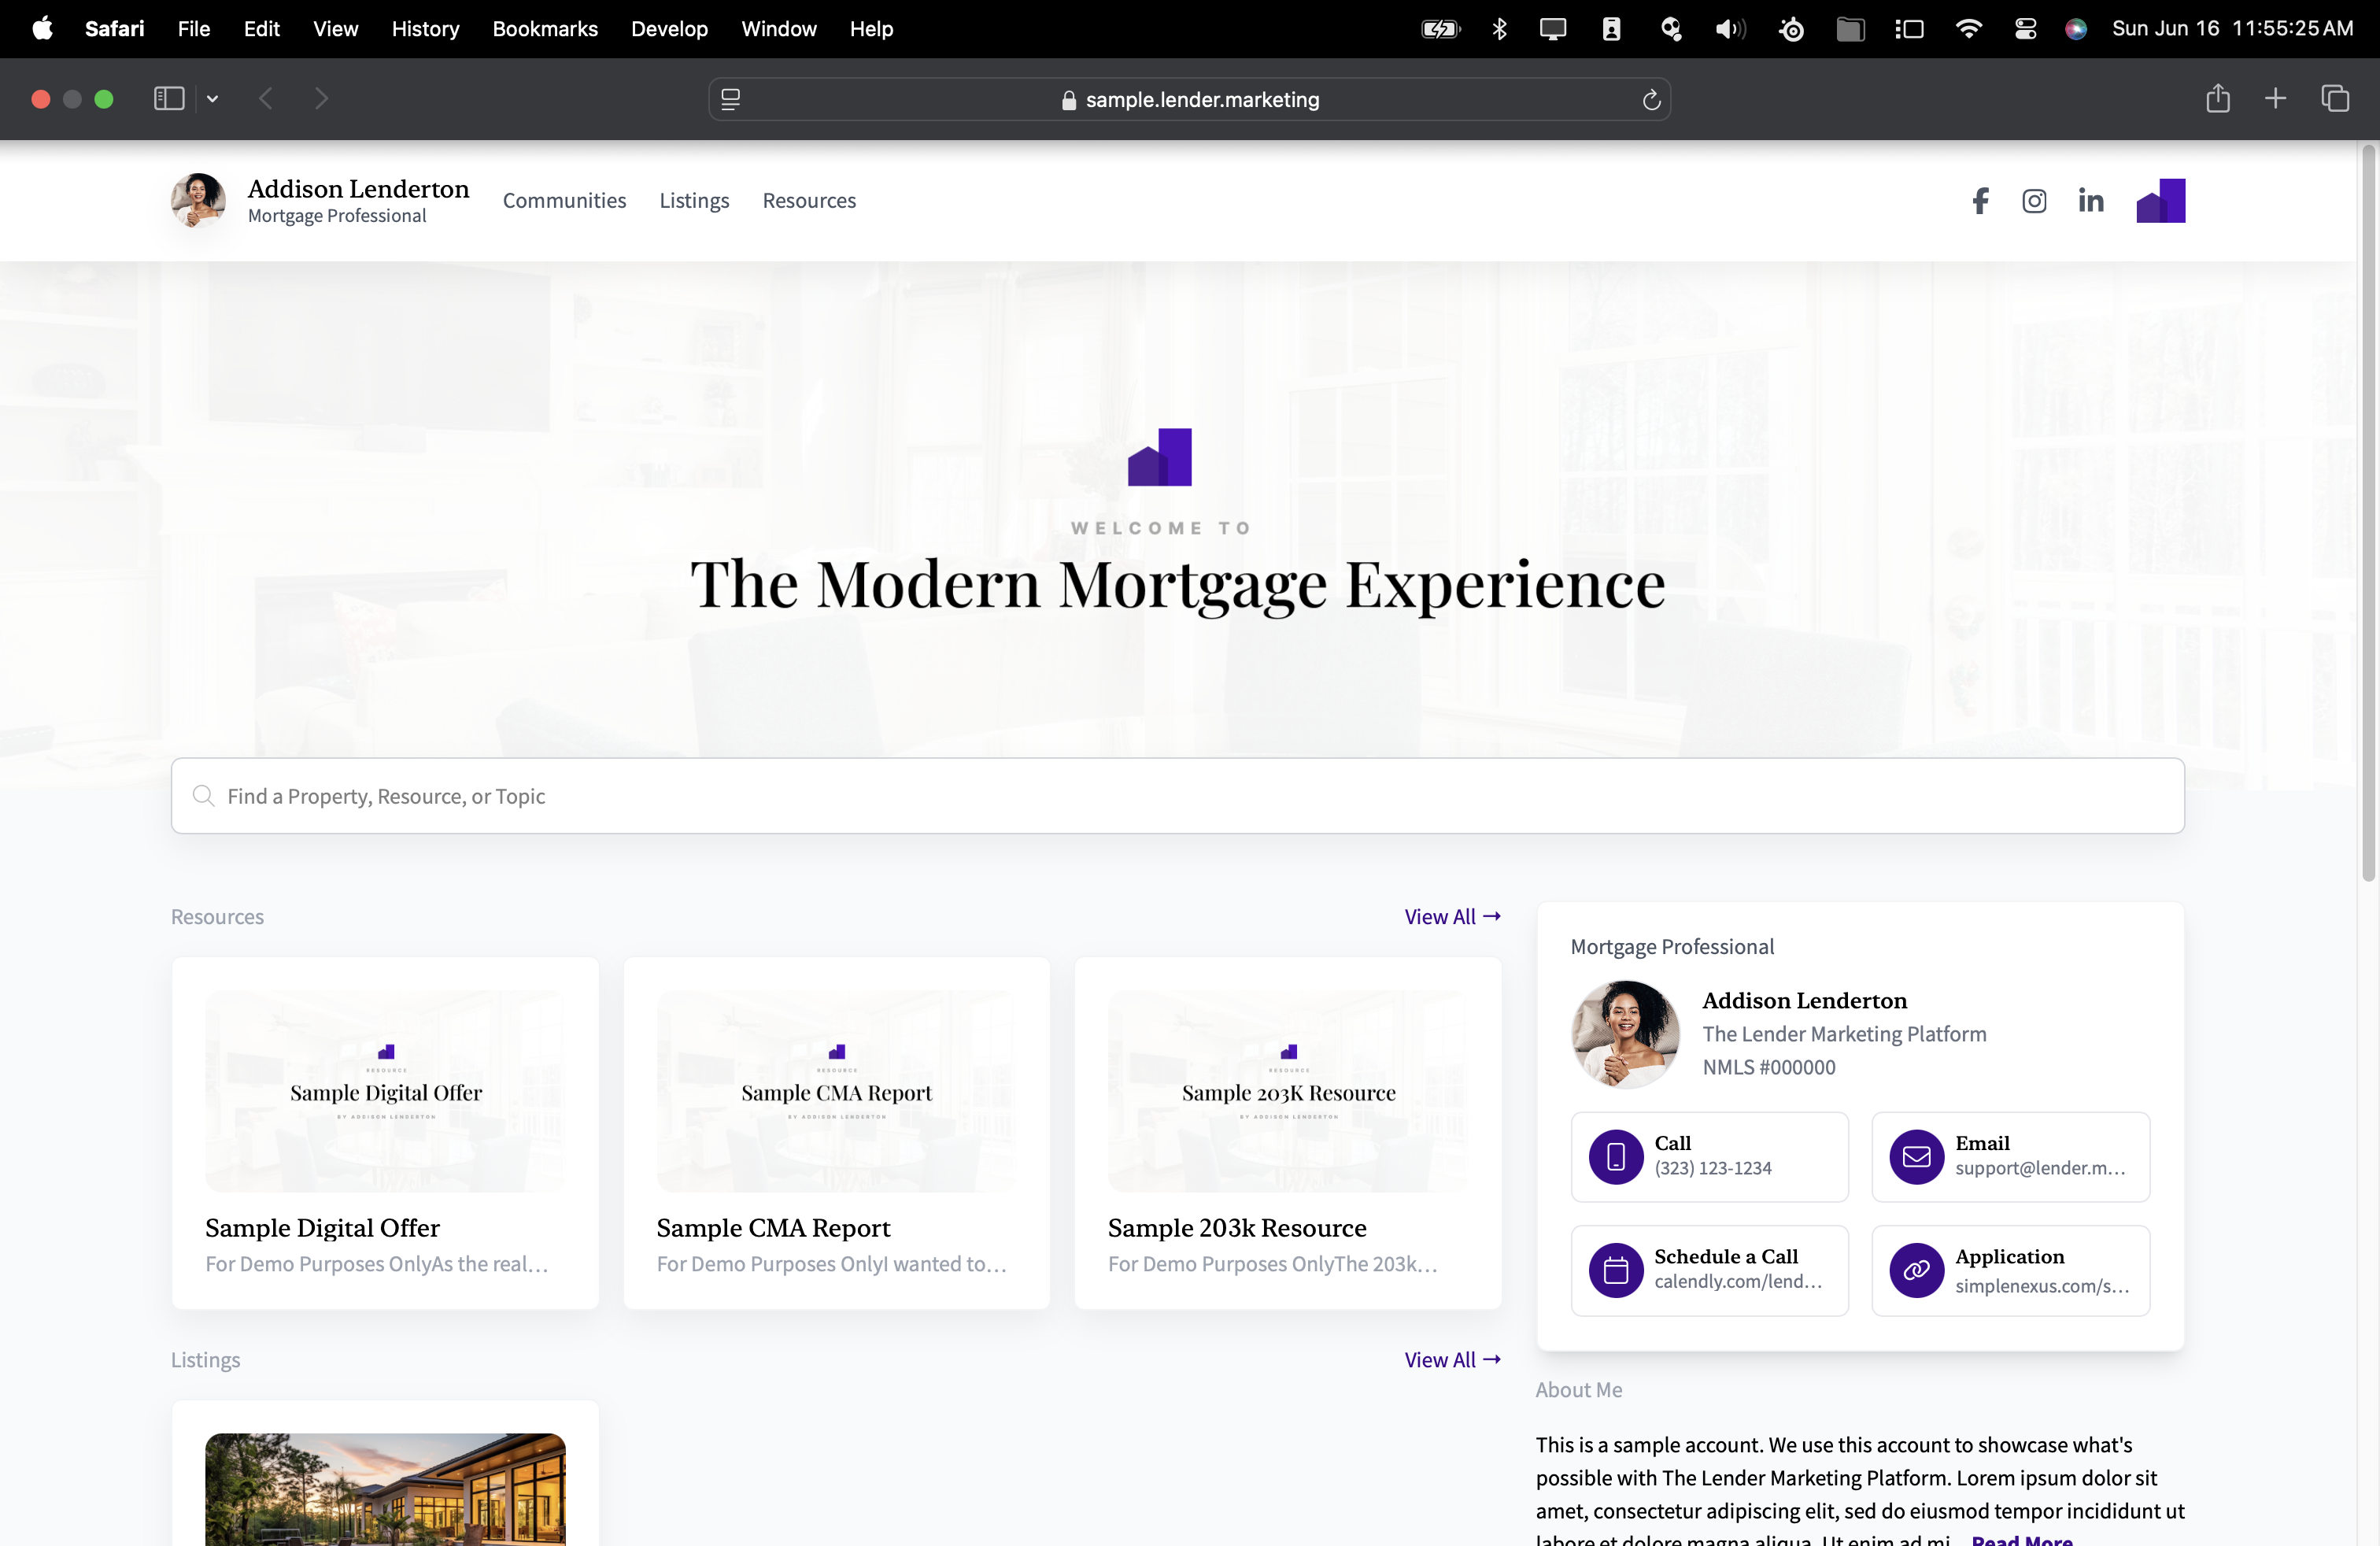Toggle the Safari sidebar

click(169, 99)
